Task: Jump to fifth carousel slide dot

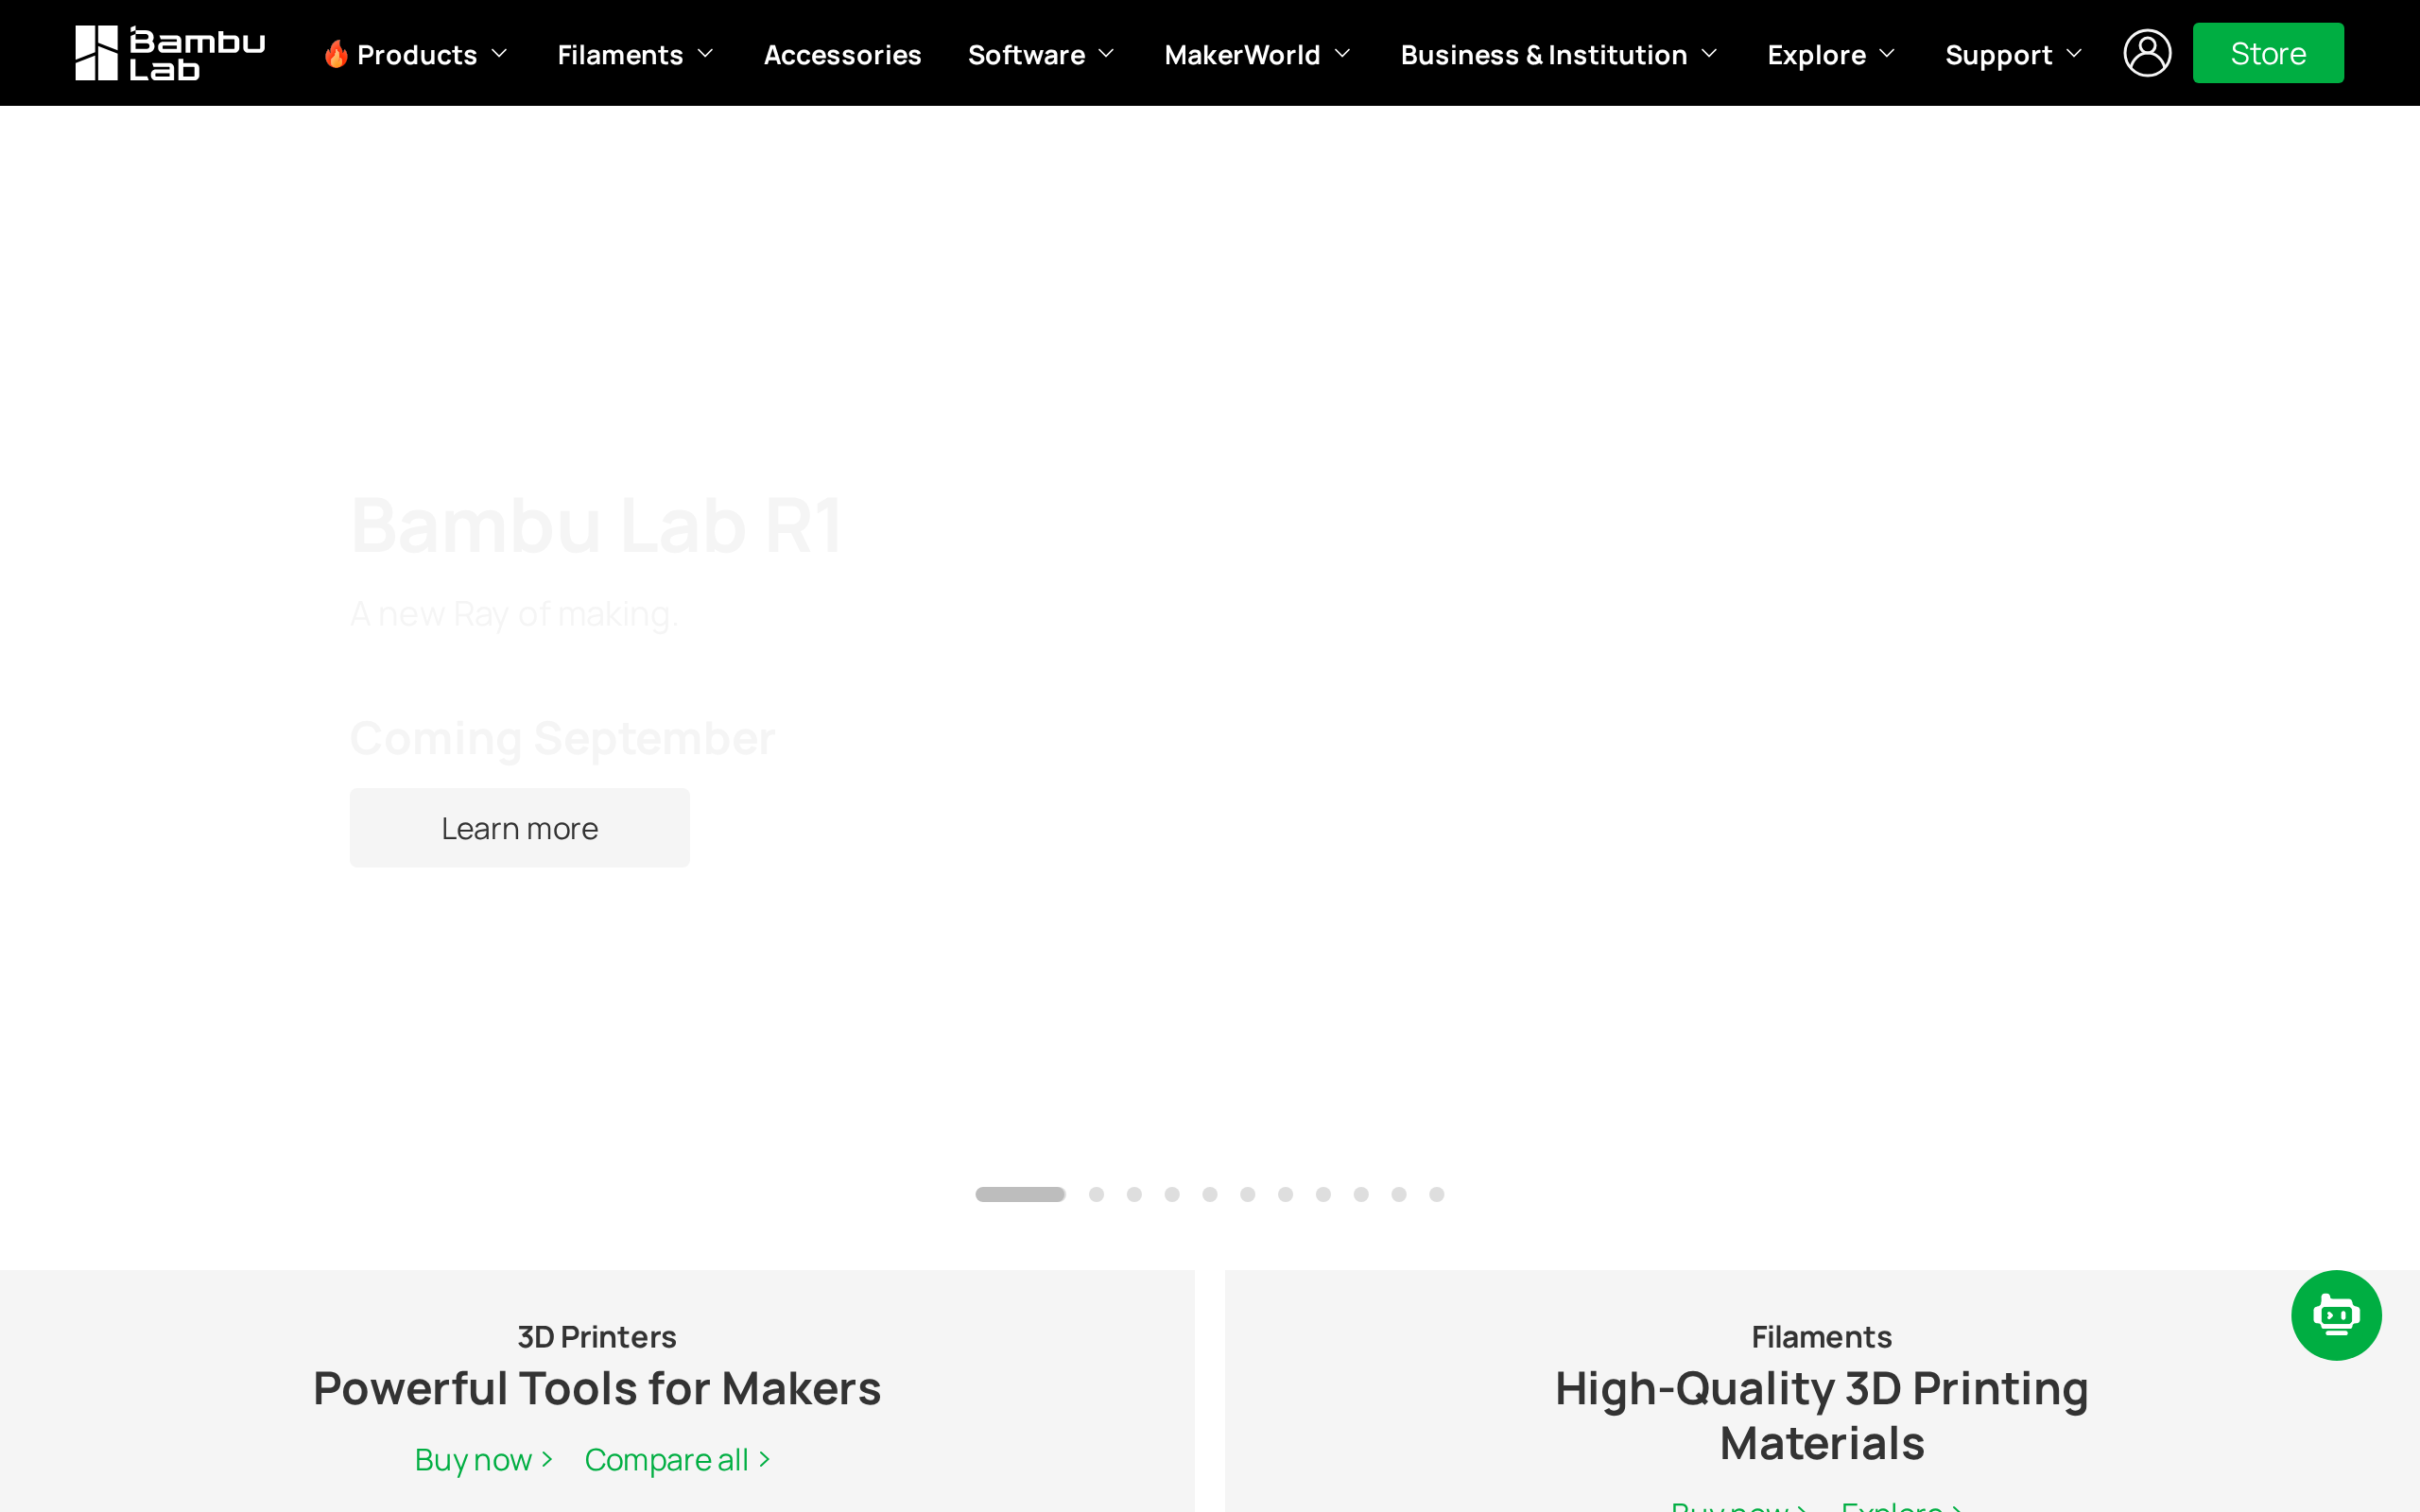Action: point(1210,1194)
